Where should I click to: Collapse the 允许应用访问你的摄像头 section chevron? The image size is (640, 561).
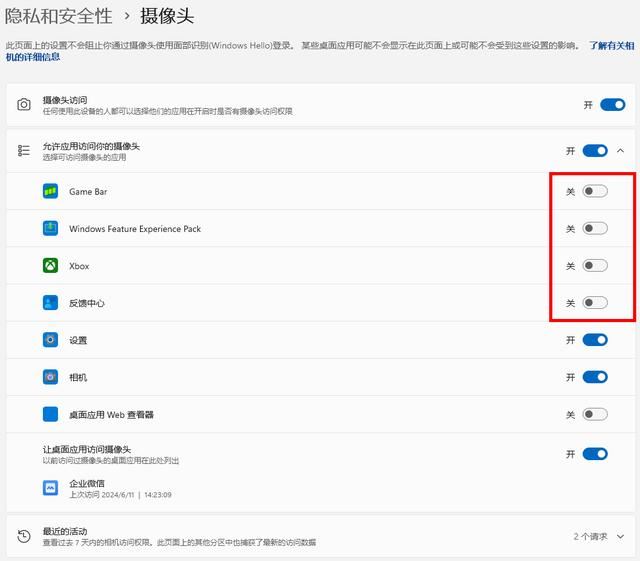click(x=621, y=151)
